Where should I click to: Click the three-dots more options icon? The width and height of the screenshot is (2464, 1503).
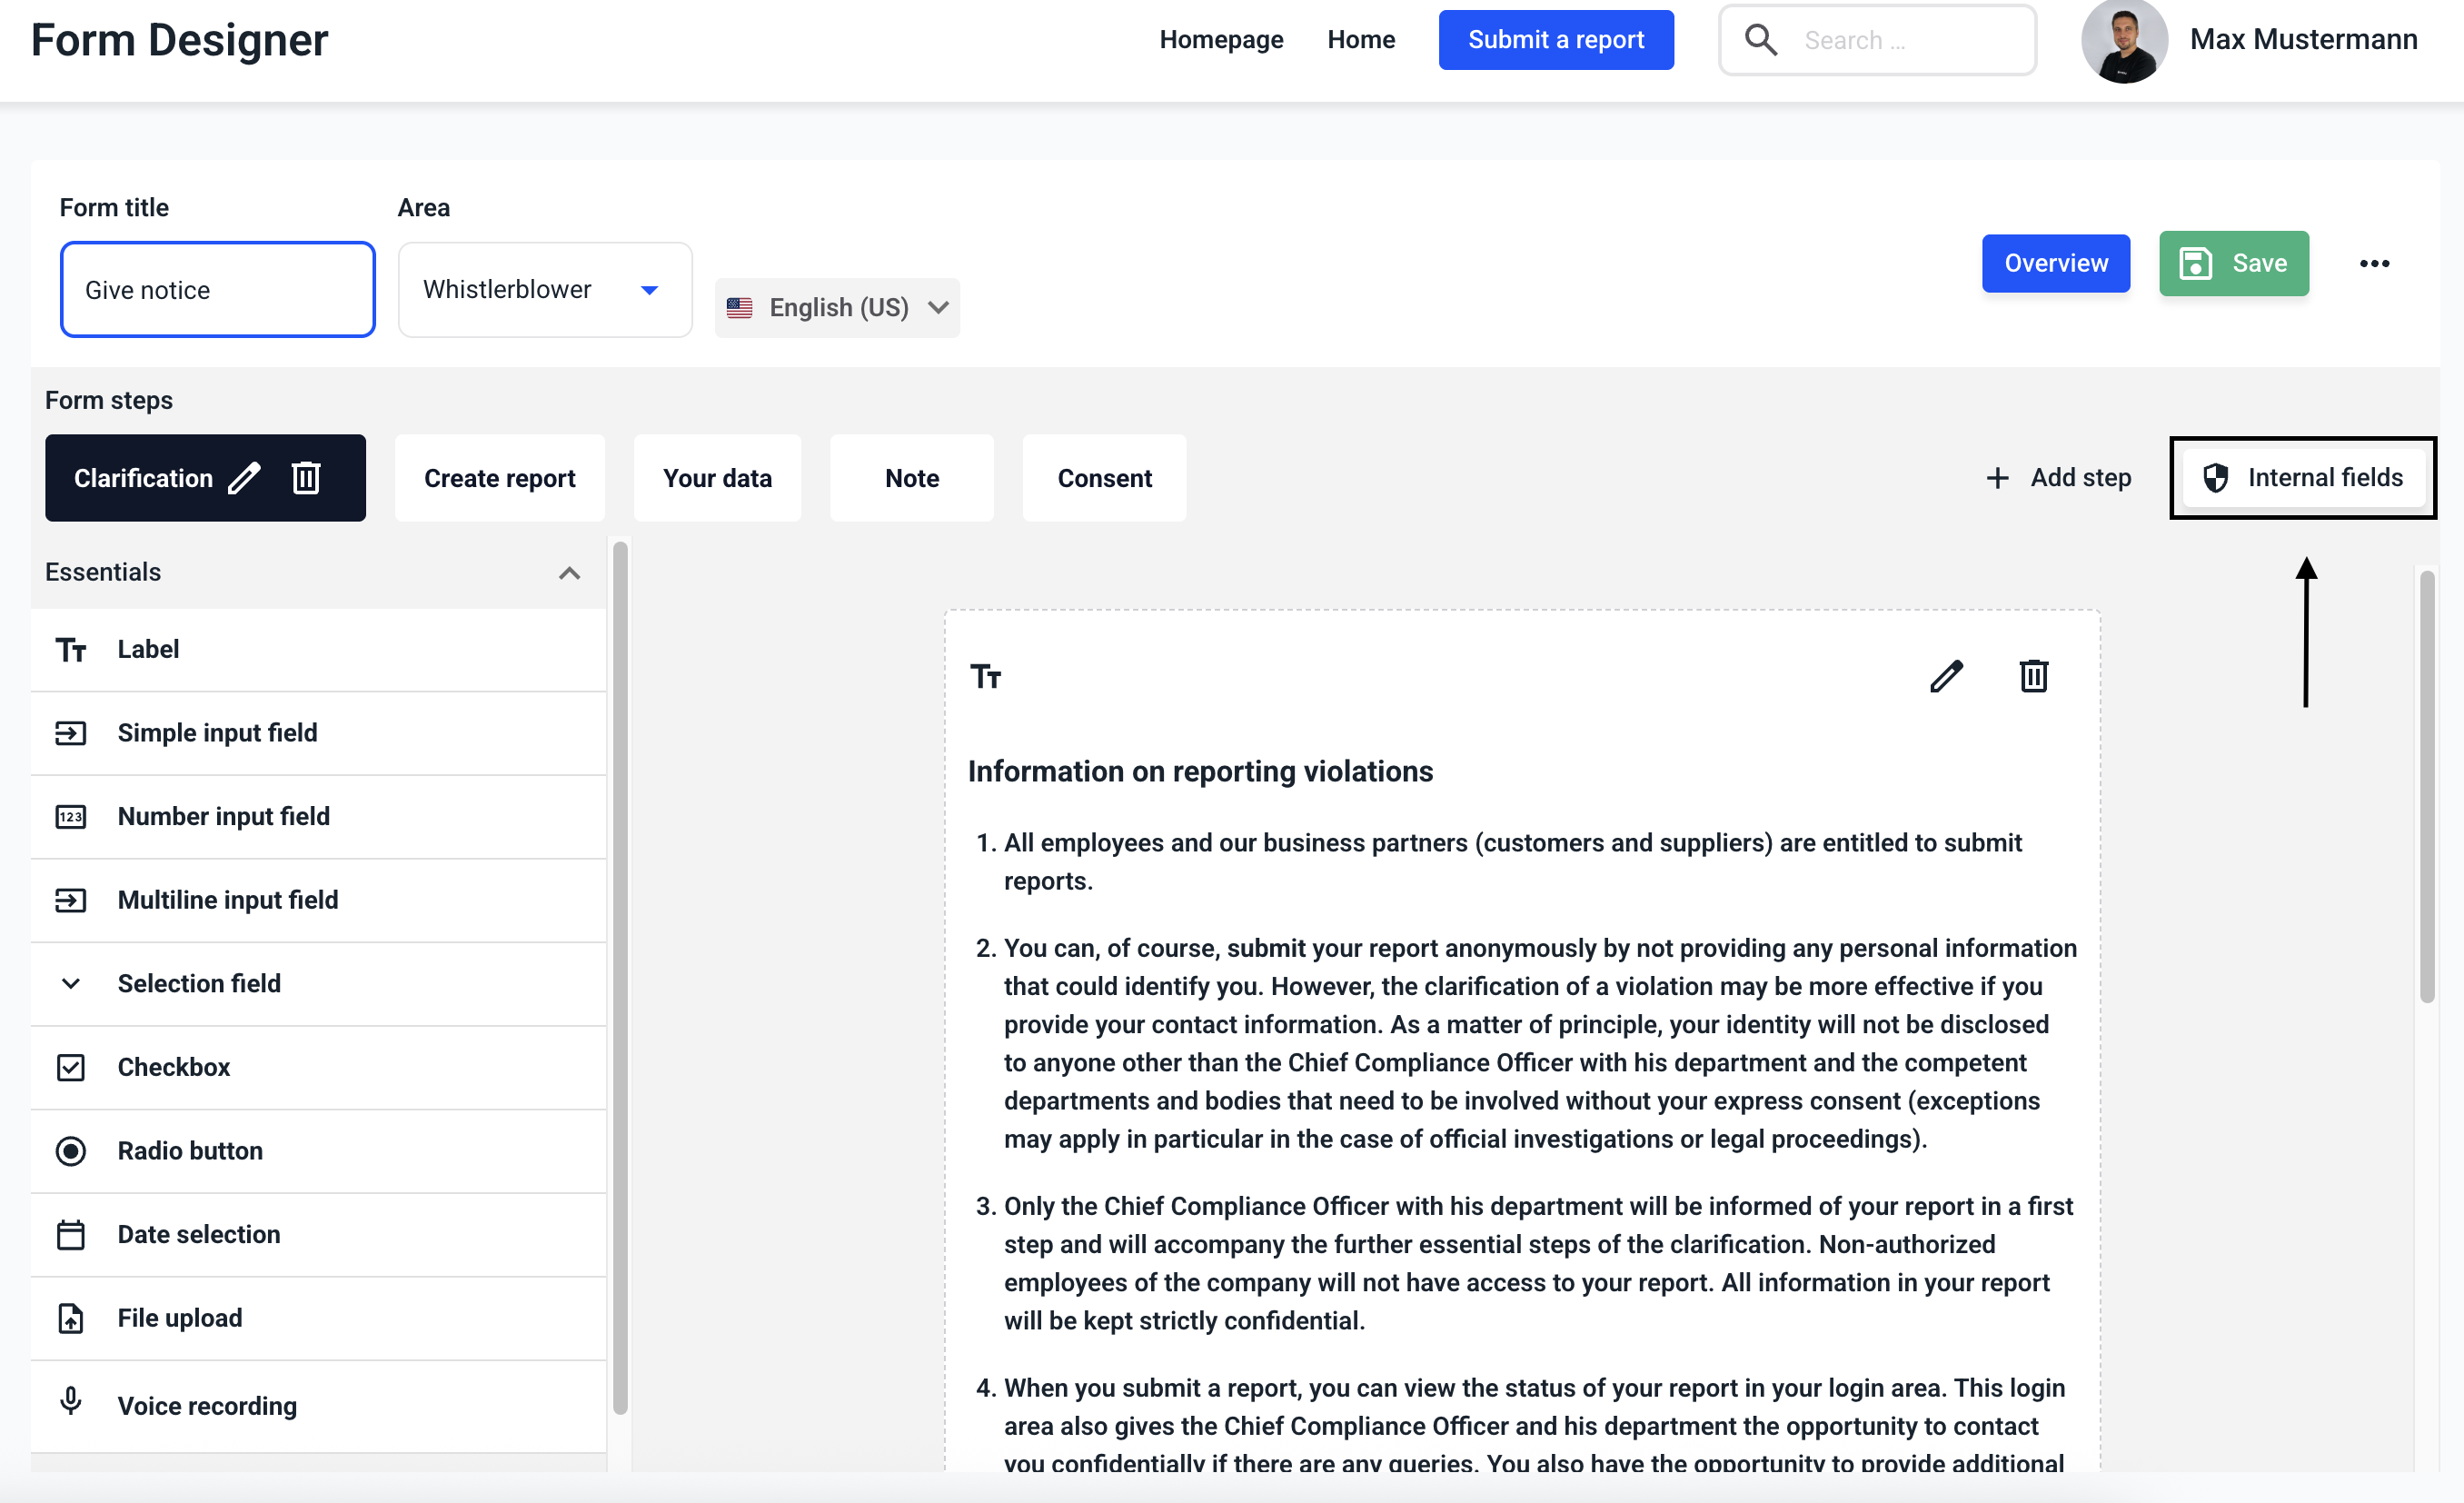(2374, 264)
